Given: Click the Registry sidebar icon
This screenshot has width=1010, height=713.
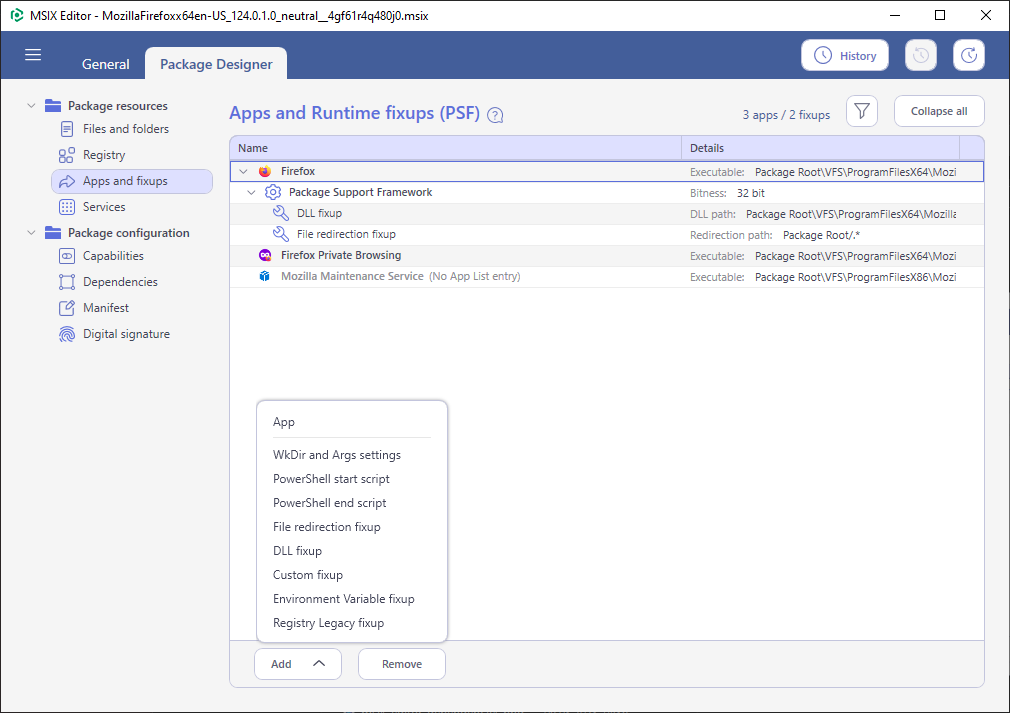Looking at the screenshot, I should (x=67, y=155).
